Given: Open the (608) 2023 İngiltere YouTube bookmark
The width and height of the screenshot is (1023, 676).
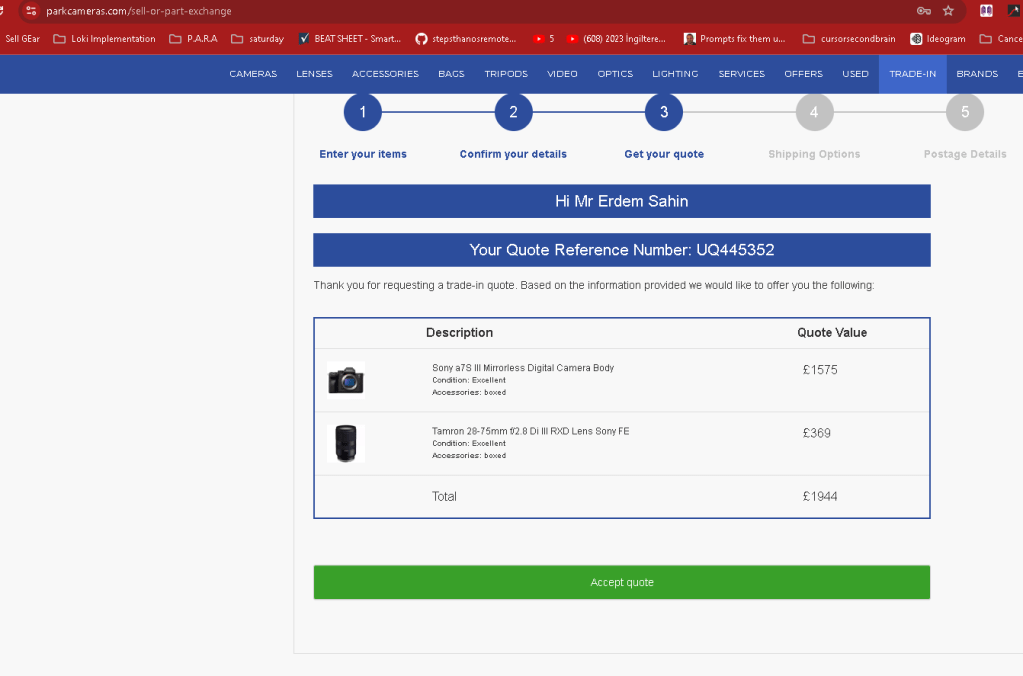Looking at the screenshot, I should click(x=616, y=38).
